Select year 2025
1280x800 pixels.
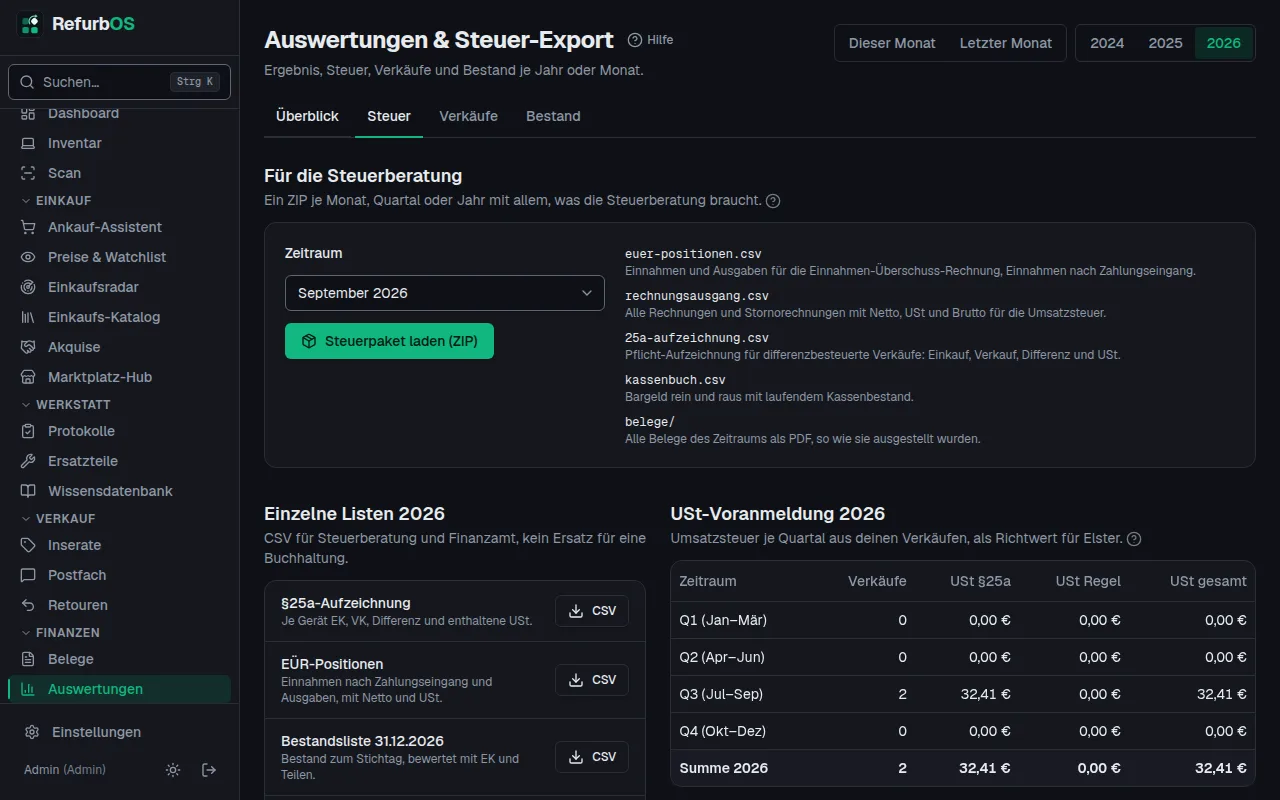(1165, 43)
